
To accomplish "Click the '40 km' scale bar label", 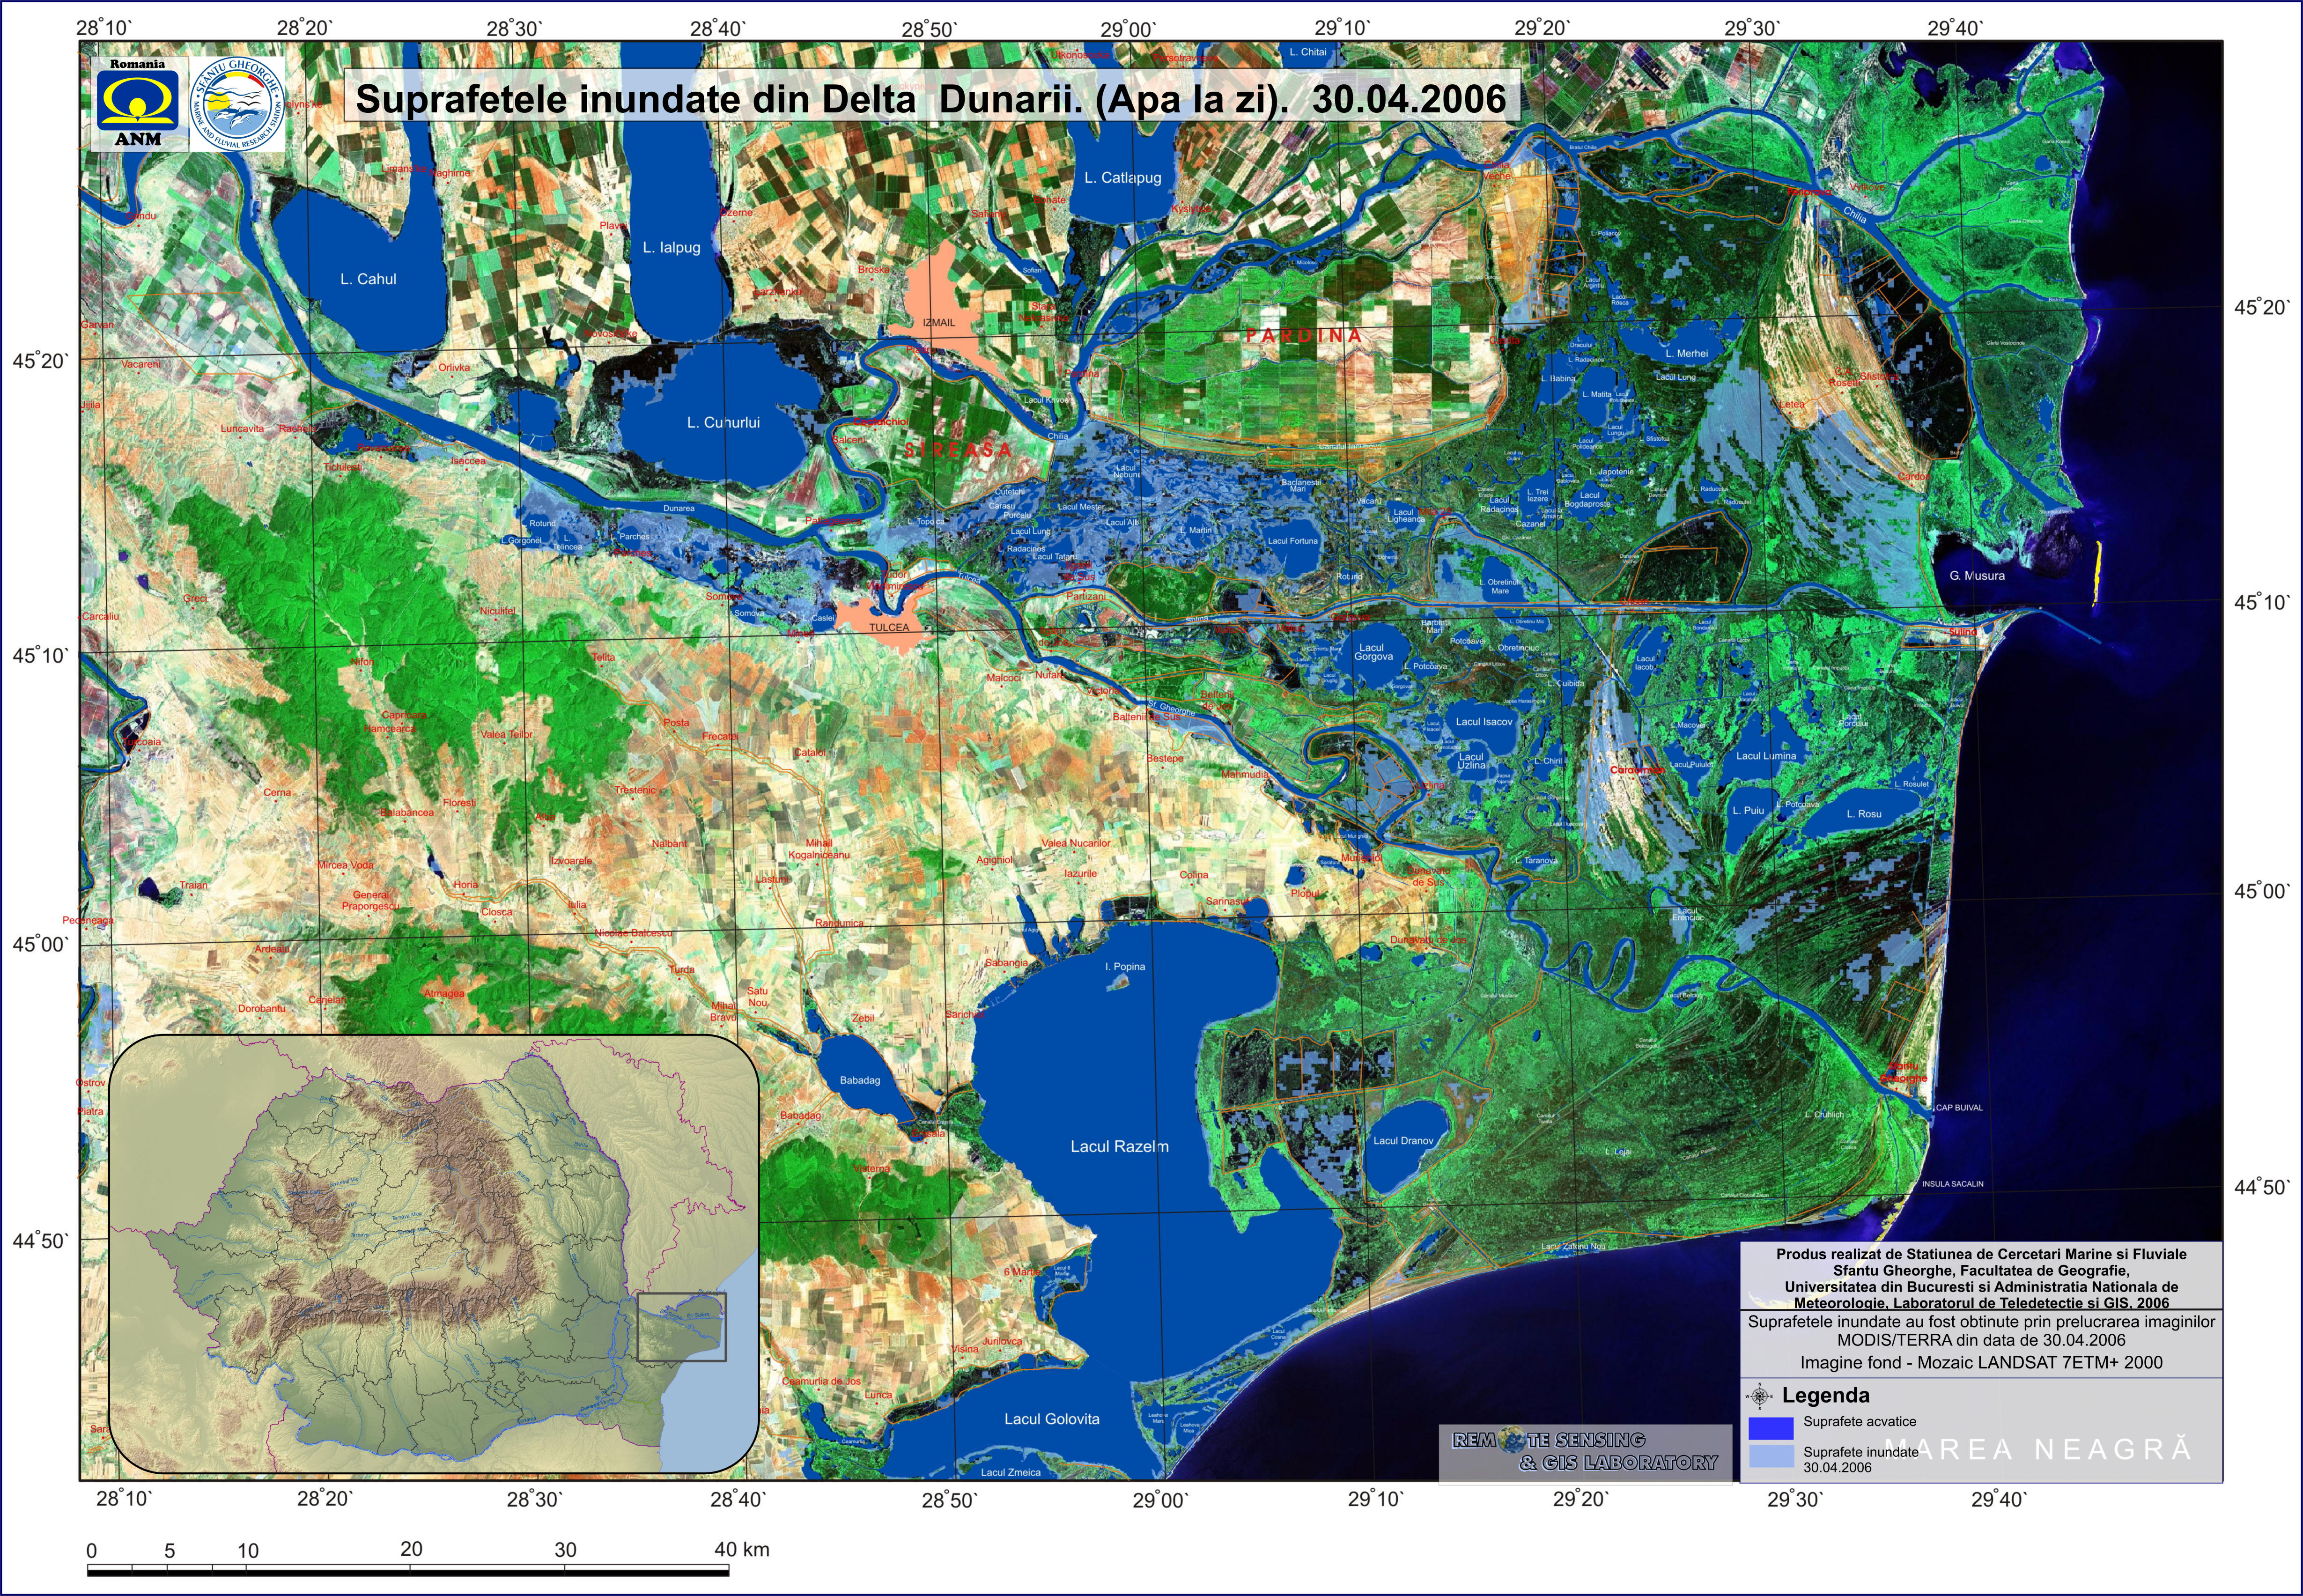I will (x=742, y=1549).
